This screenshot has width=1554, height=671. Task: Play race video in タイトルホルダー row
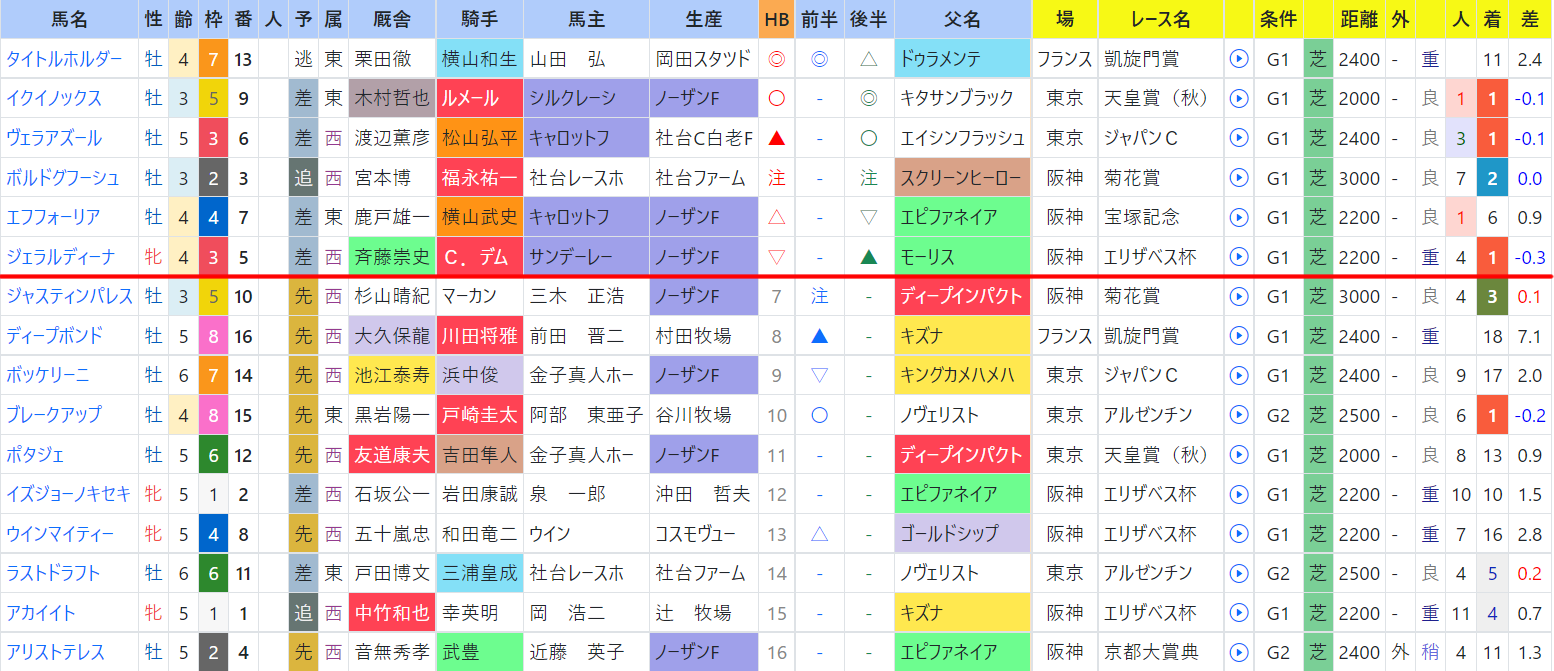point(1239,59)
